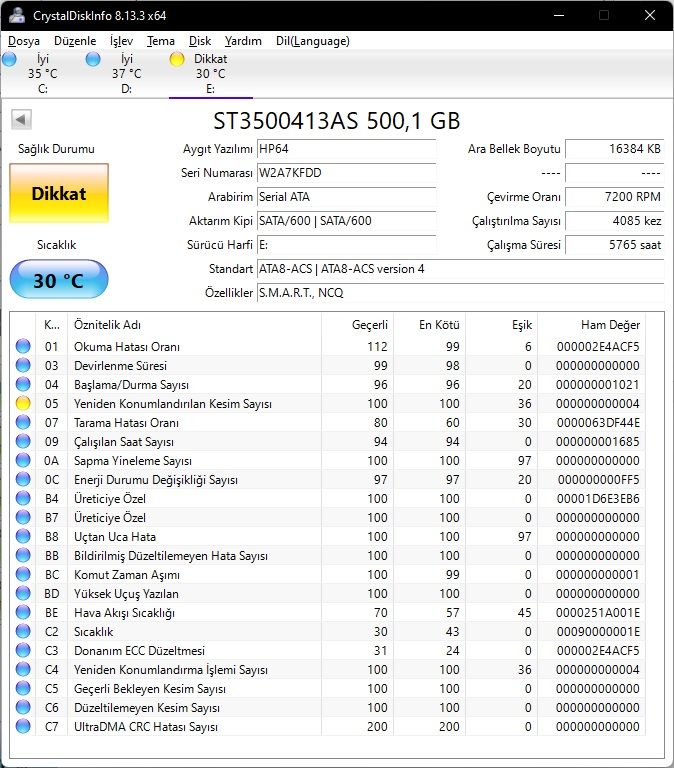674x768 pixels.
Task: Click the Standart field ATA8-ACS version 4
Action: pos(460,269)
